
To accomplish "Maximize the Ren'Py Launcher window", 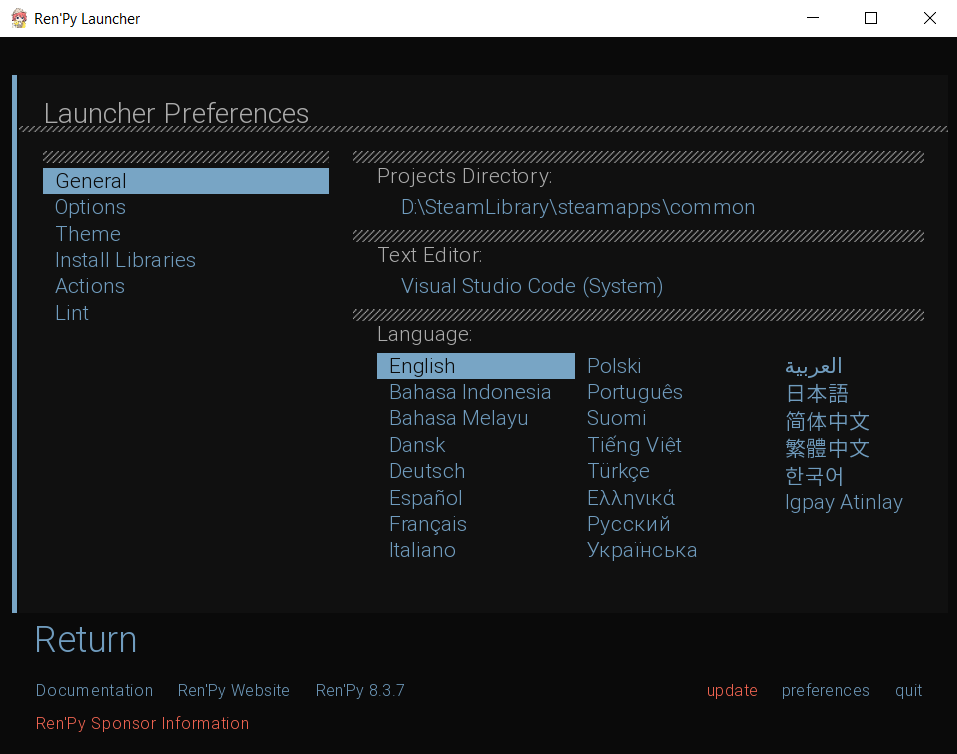I will click(871, 18).
